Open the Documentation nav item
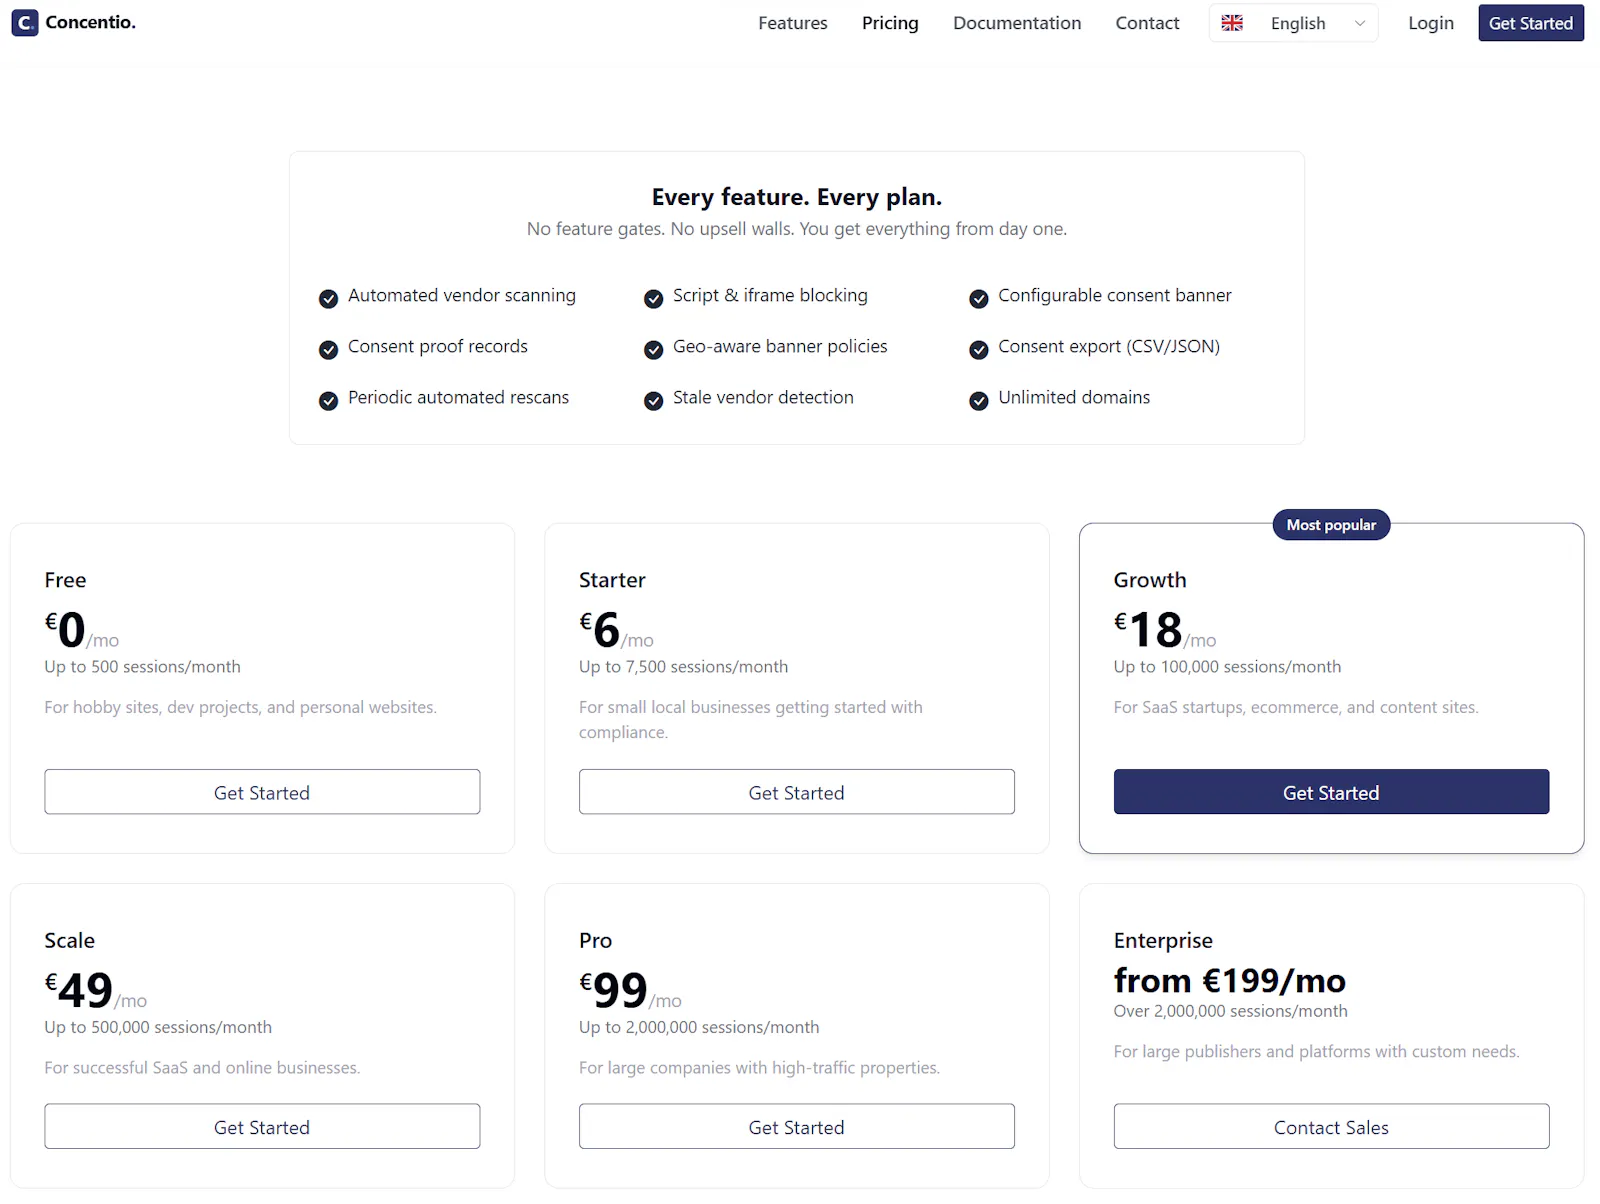The image size is (1600, 1204). click(x=1017, y=23)
